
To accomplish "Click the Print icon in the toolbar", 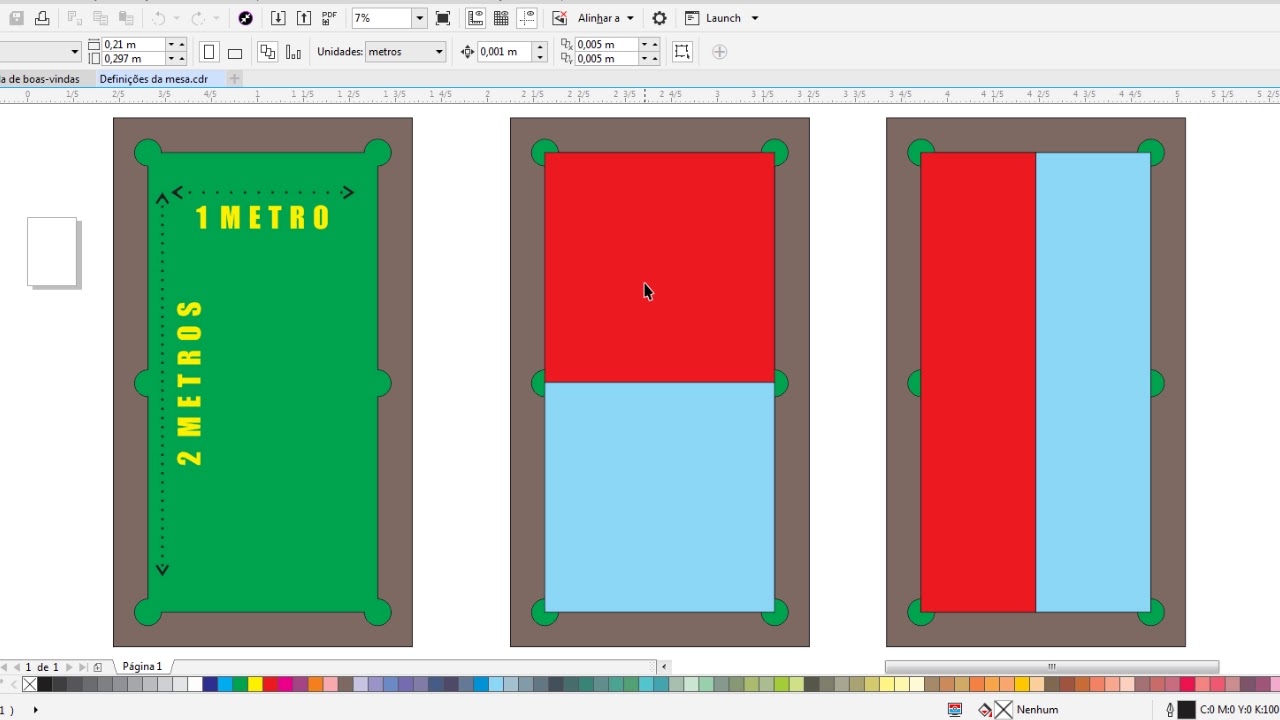I will tap(42, 18).
